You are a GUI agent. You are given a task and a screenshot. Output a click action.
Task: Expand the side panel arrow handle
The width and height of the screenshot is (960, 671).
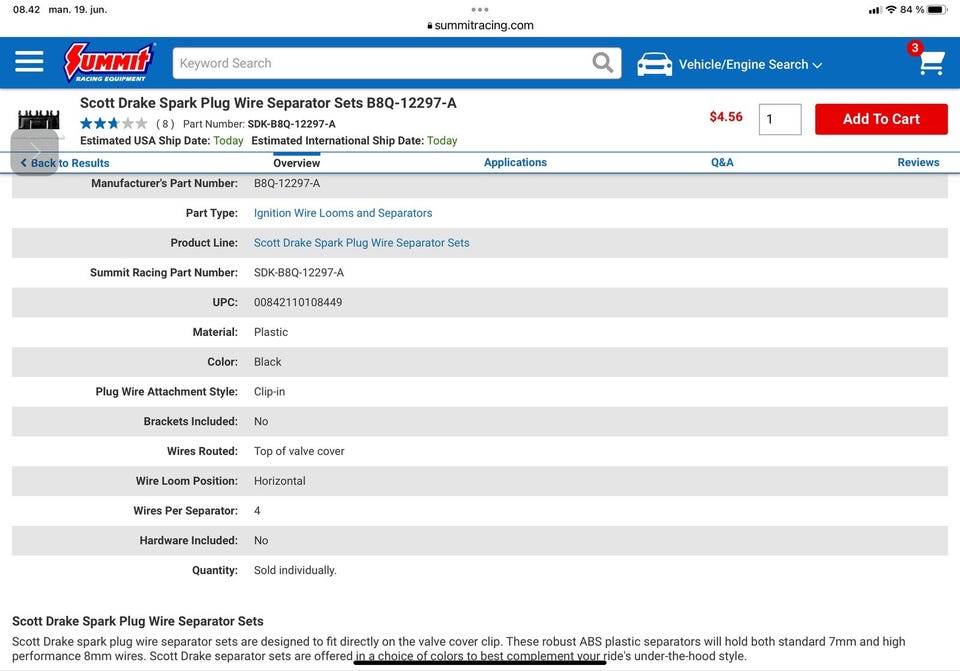34,152
